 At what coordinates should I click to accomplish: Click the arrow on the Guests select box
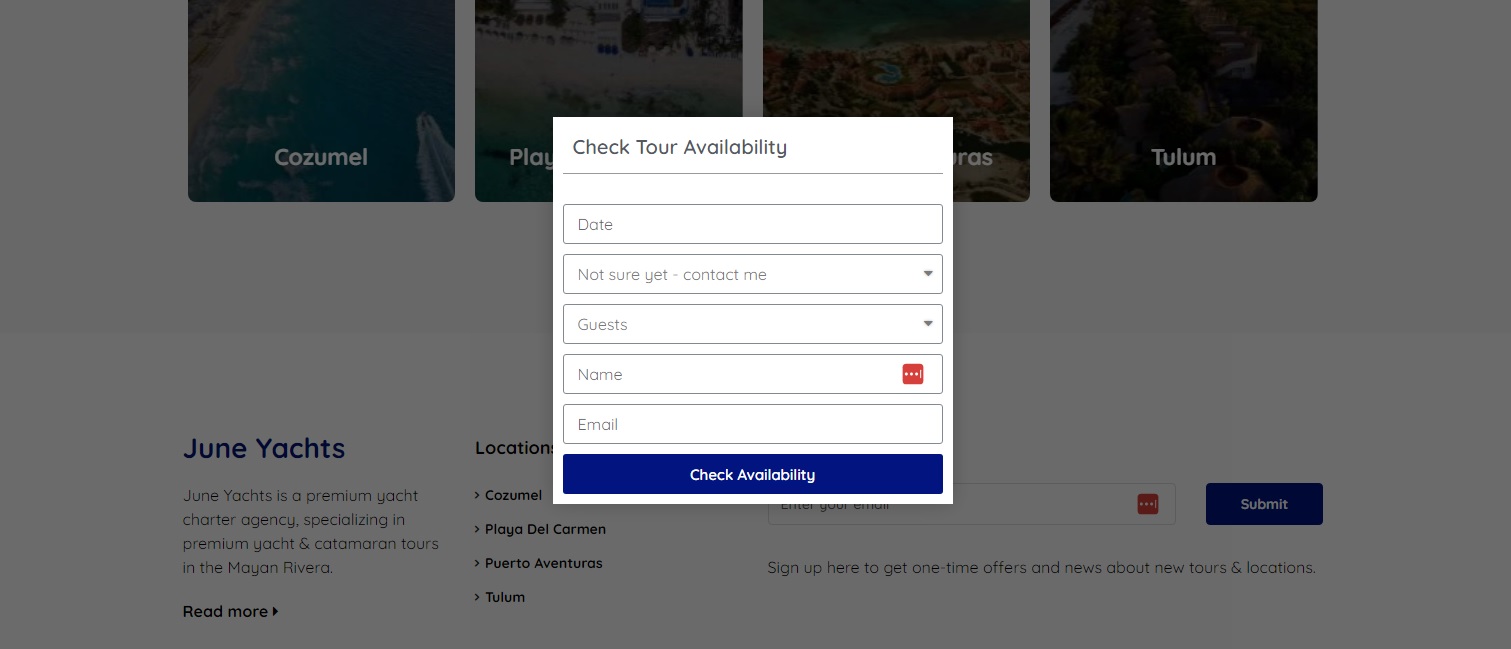click(928, 324)
